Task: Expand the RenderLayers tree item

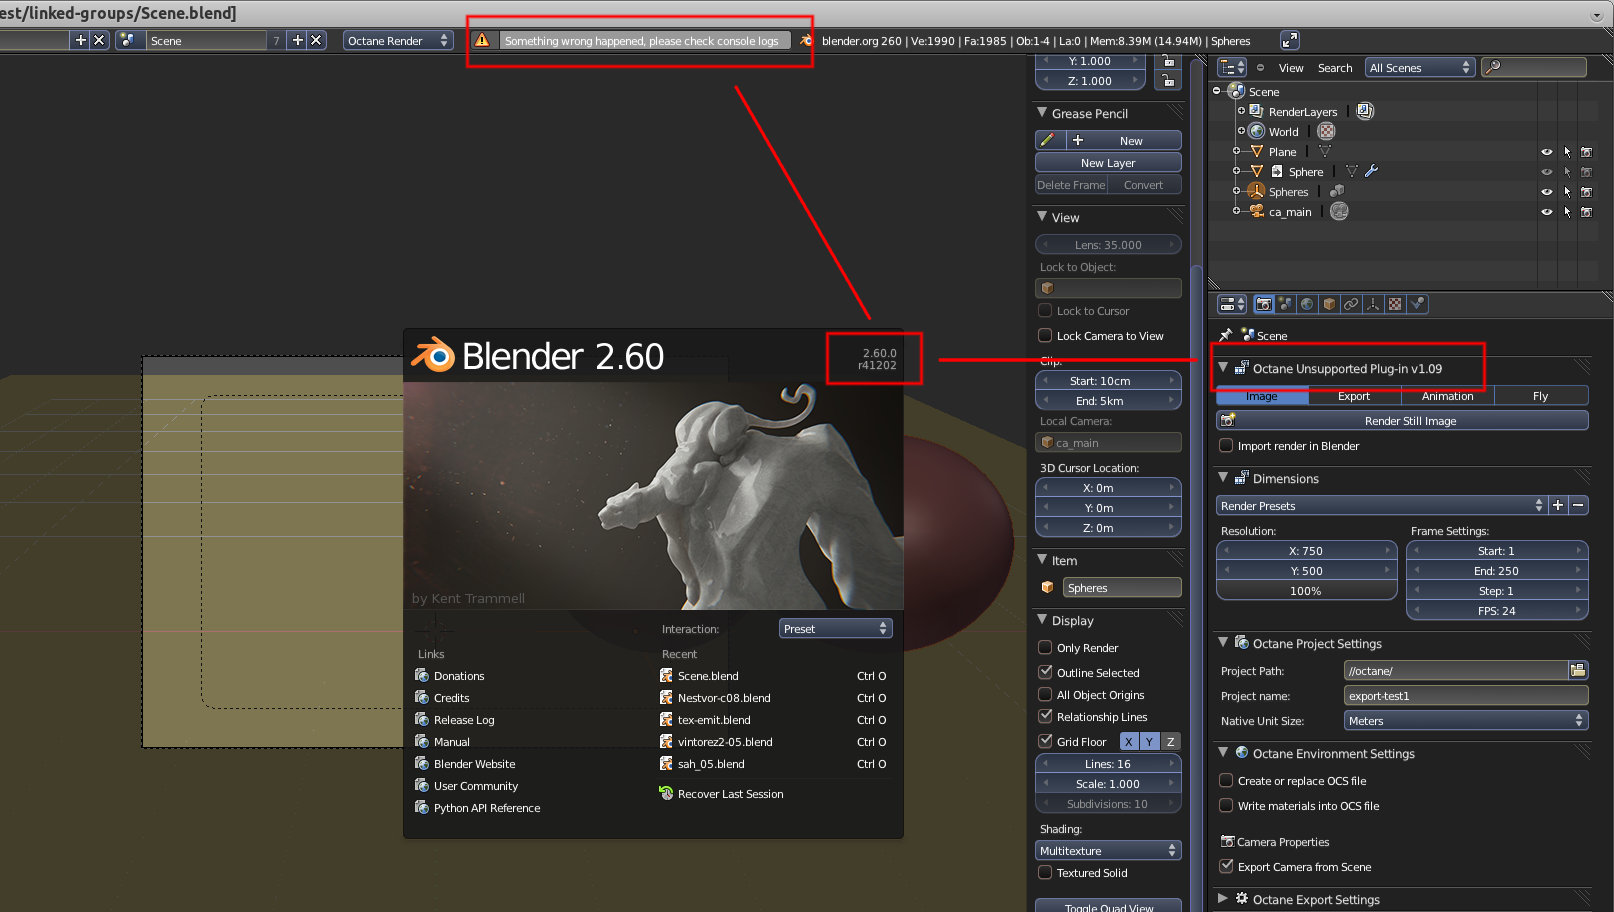Action: [1241, 111]
